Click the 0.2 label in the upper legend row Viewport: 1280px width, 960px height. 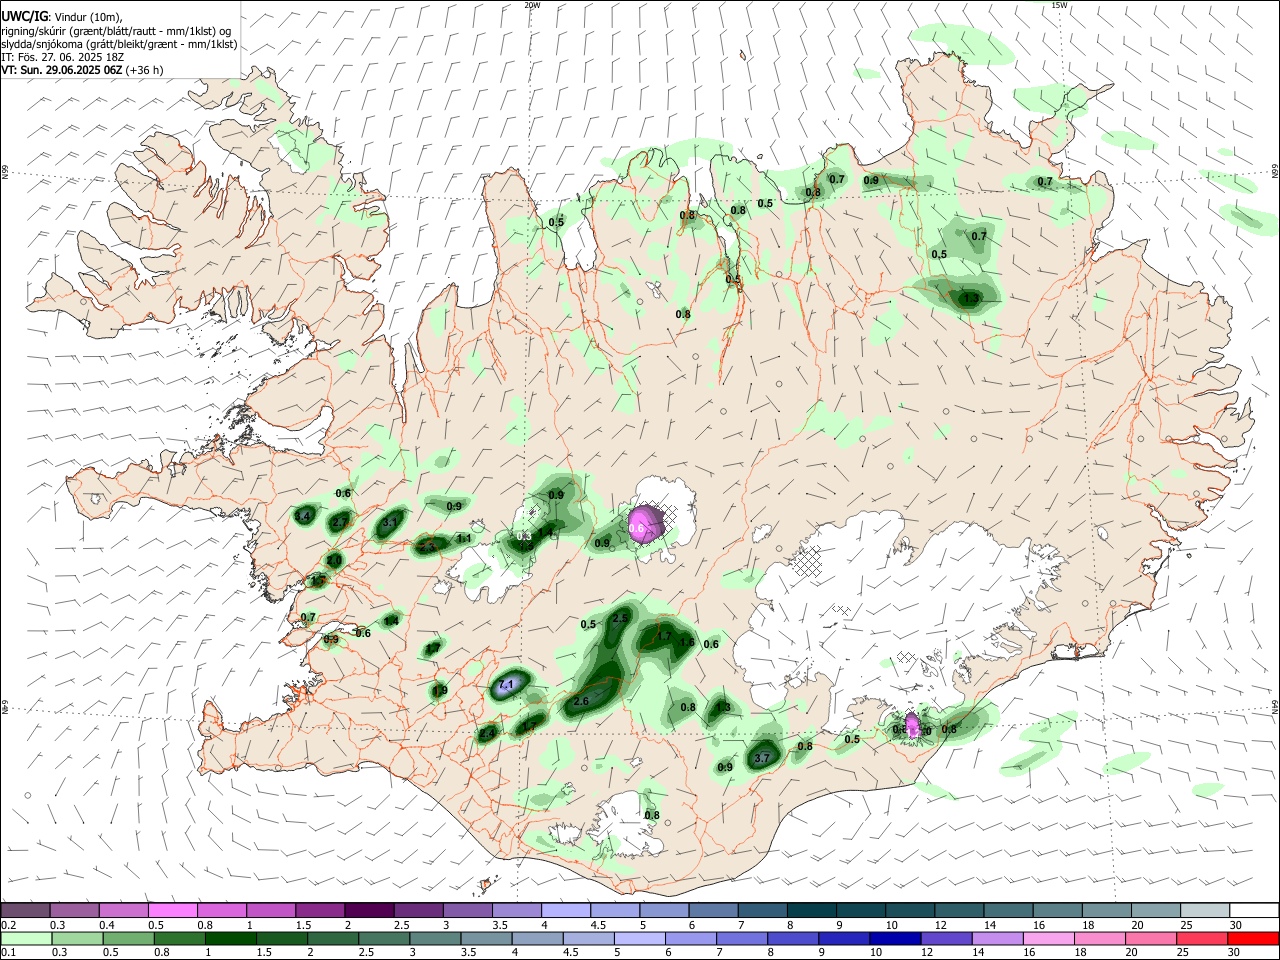9,925
